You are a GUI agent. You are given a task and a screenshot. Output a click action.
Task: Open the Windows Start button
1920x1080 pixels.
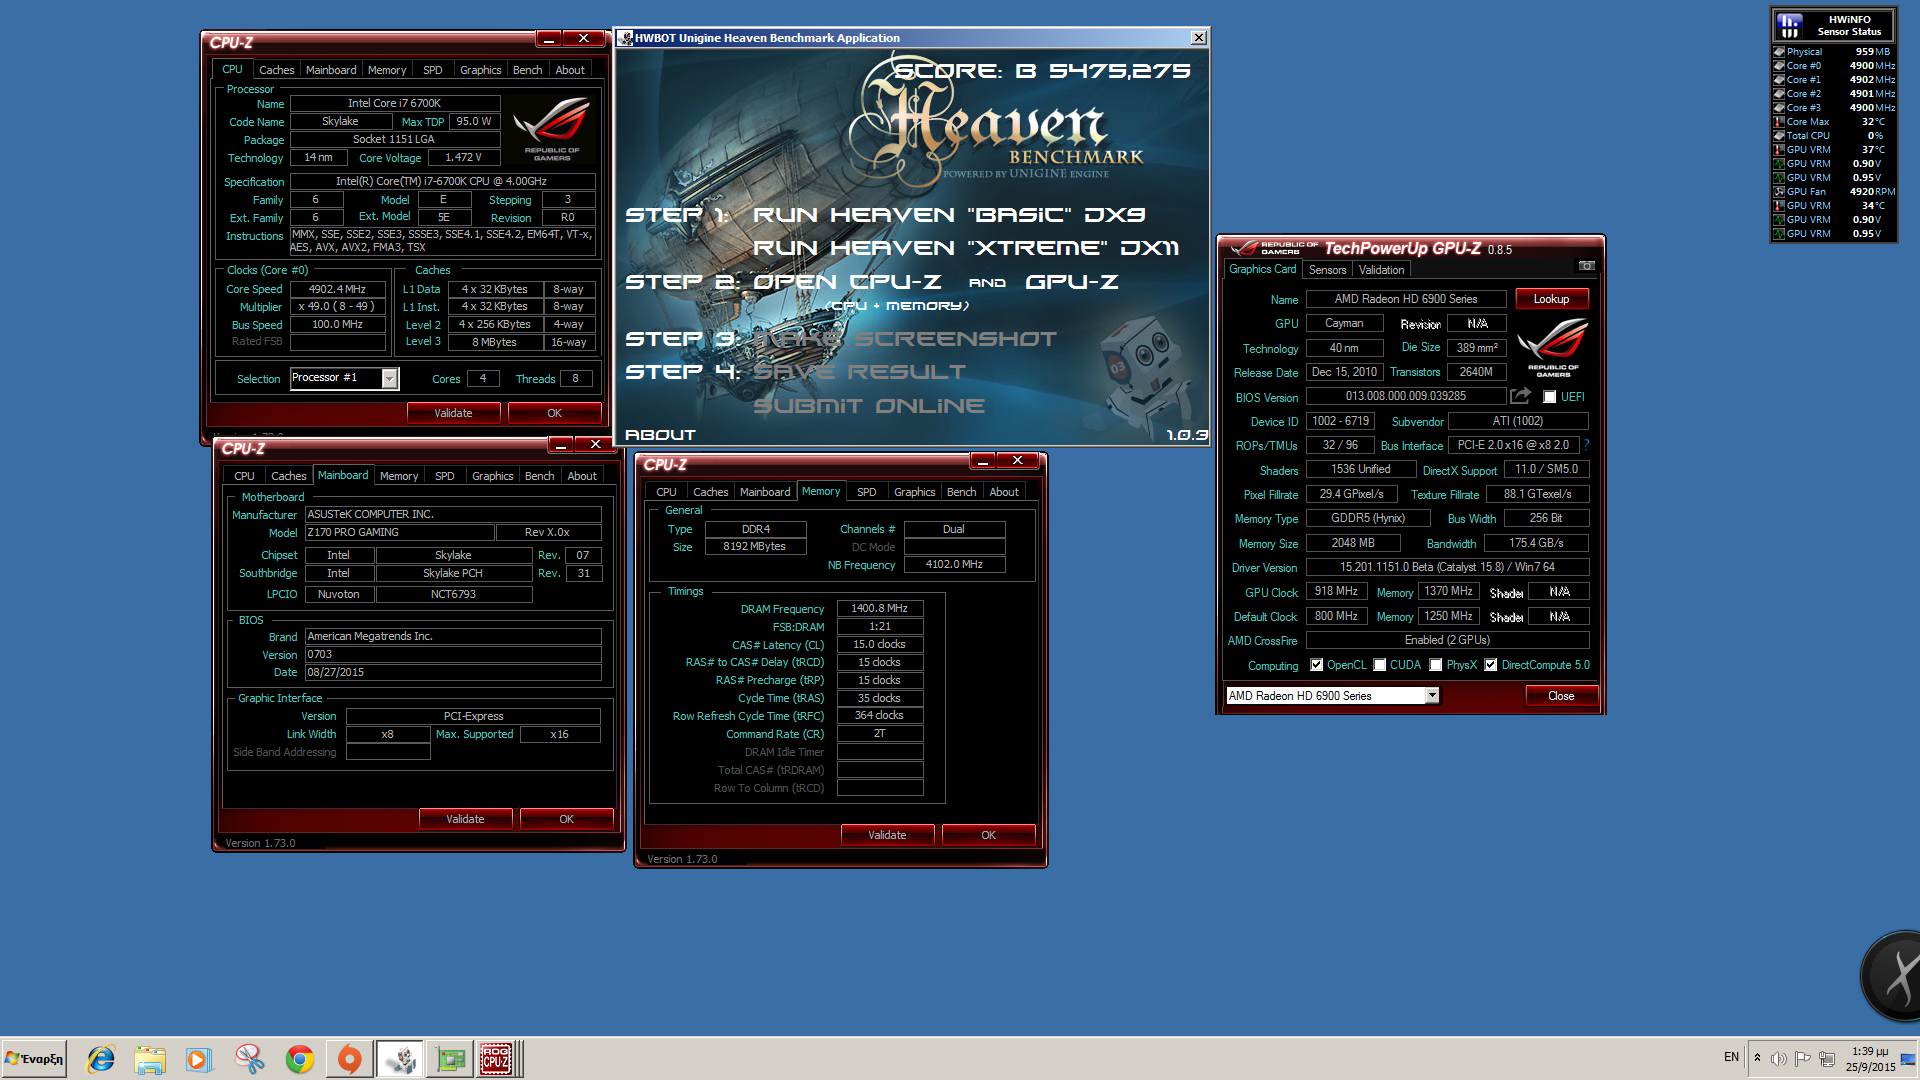(34, 1059)
